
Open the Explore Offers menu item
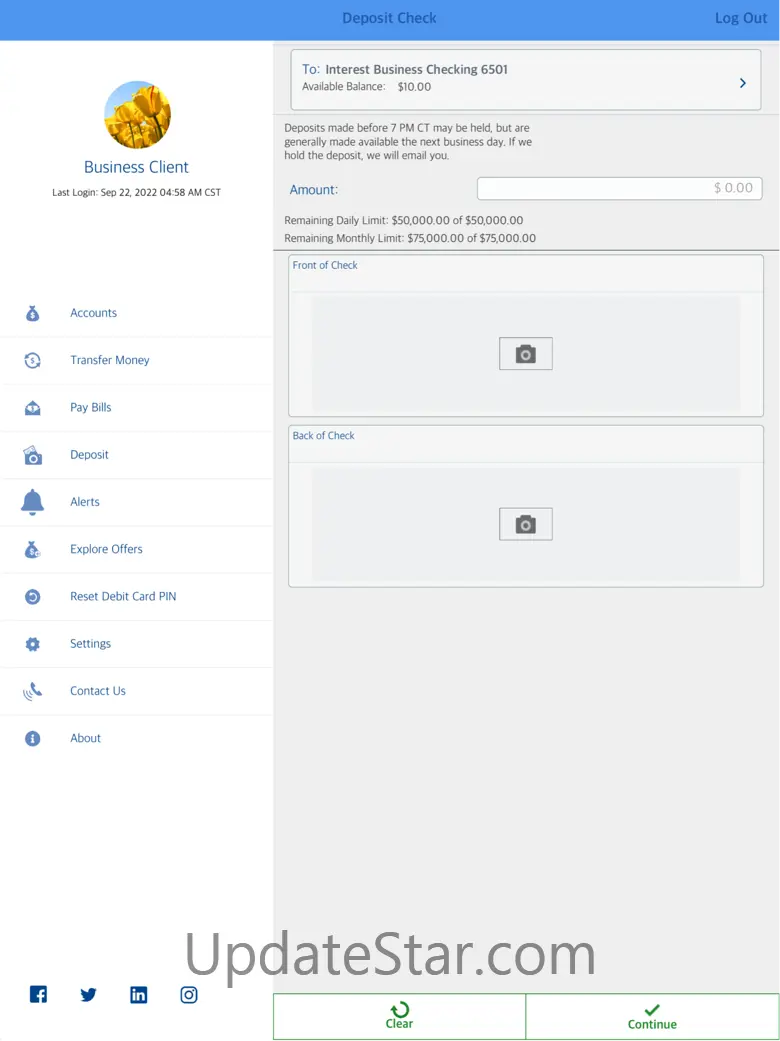(x=136, y=550)
